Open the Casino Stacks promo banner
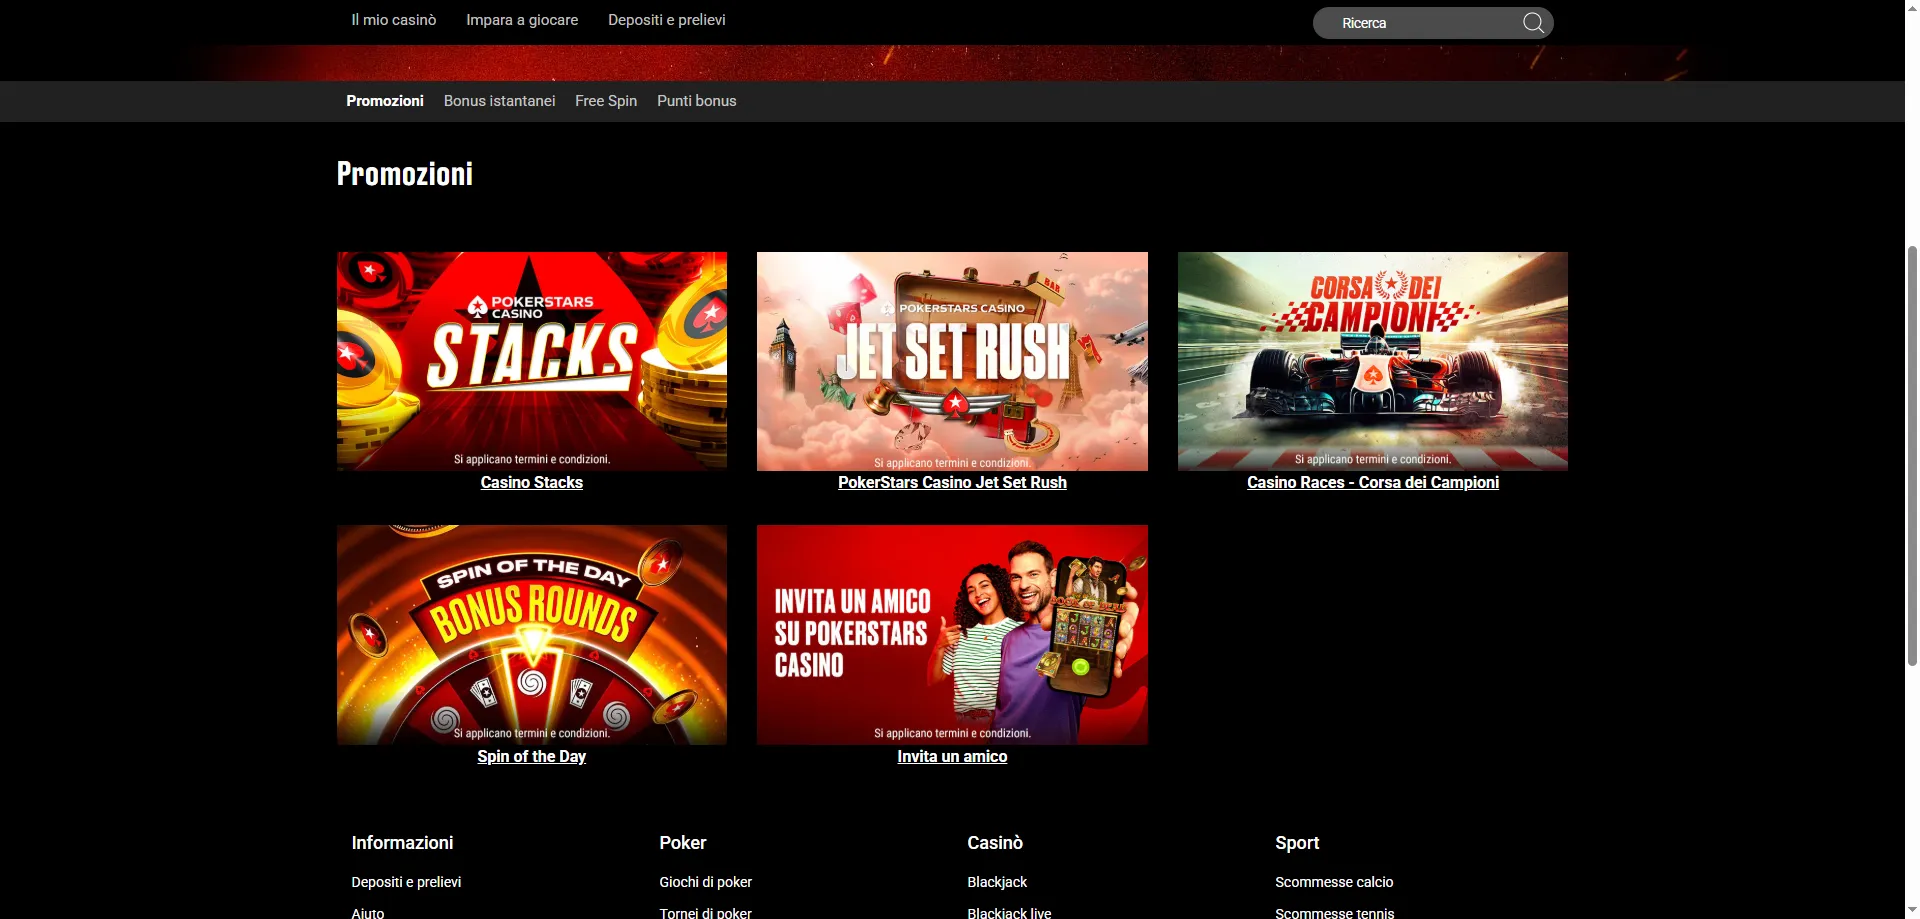Image resolution: width=1920 pixels, height=919 pixels. (531, 360)
